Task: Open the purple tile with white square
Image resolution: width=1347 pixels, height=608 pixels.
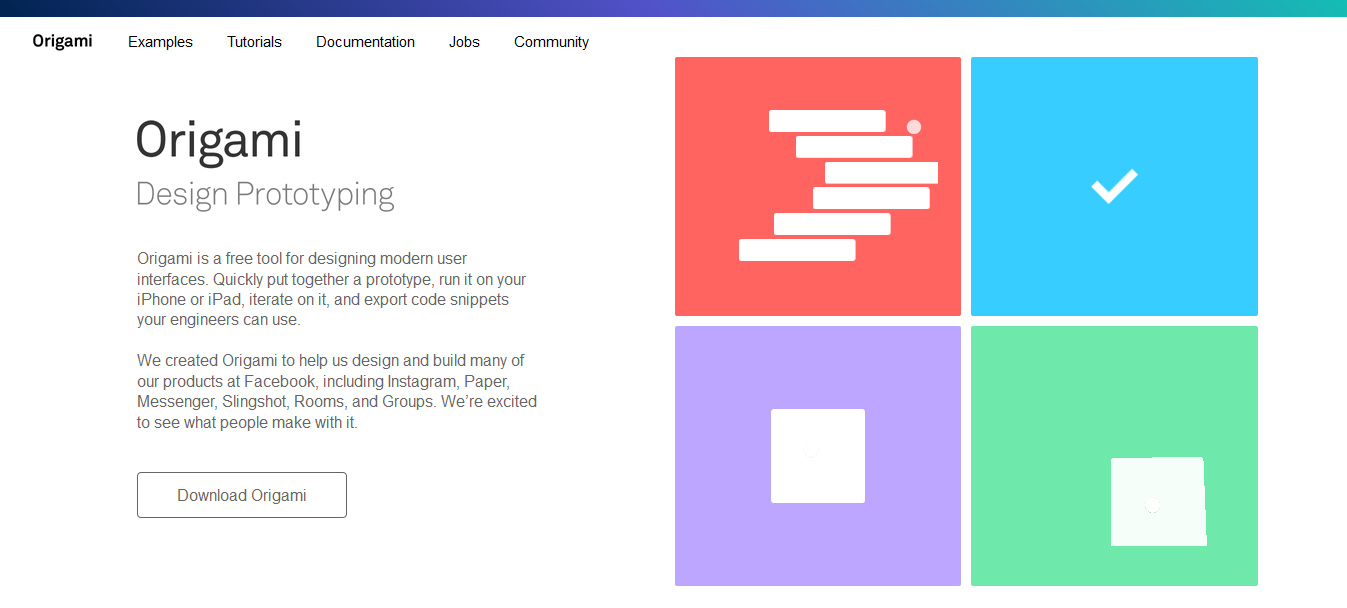Action: [818, 456]
